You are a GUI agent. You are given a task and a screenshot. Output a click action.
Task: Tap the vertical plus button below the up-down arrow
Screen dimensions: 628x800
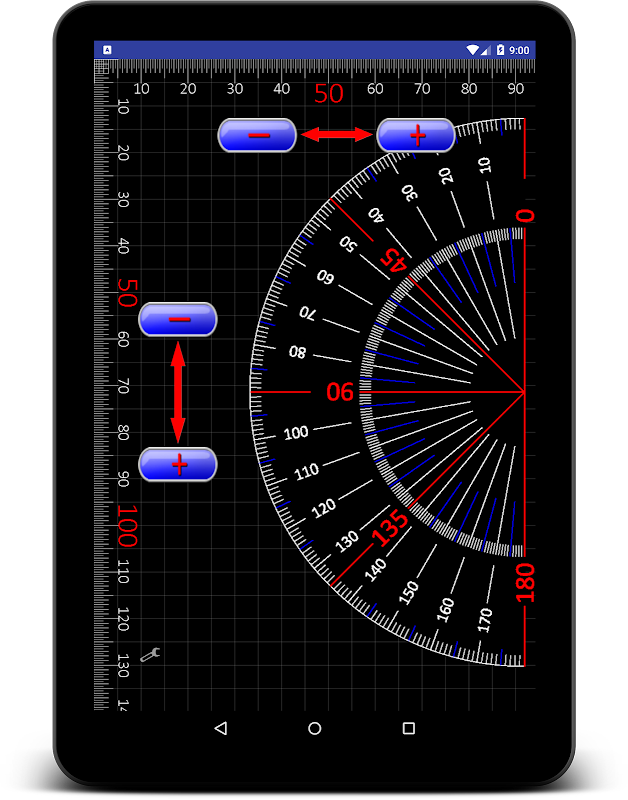178,464
